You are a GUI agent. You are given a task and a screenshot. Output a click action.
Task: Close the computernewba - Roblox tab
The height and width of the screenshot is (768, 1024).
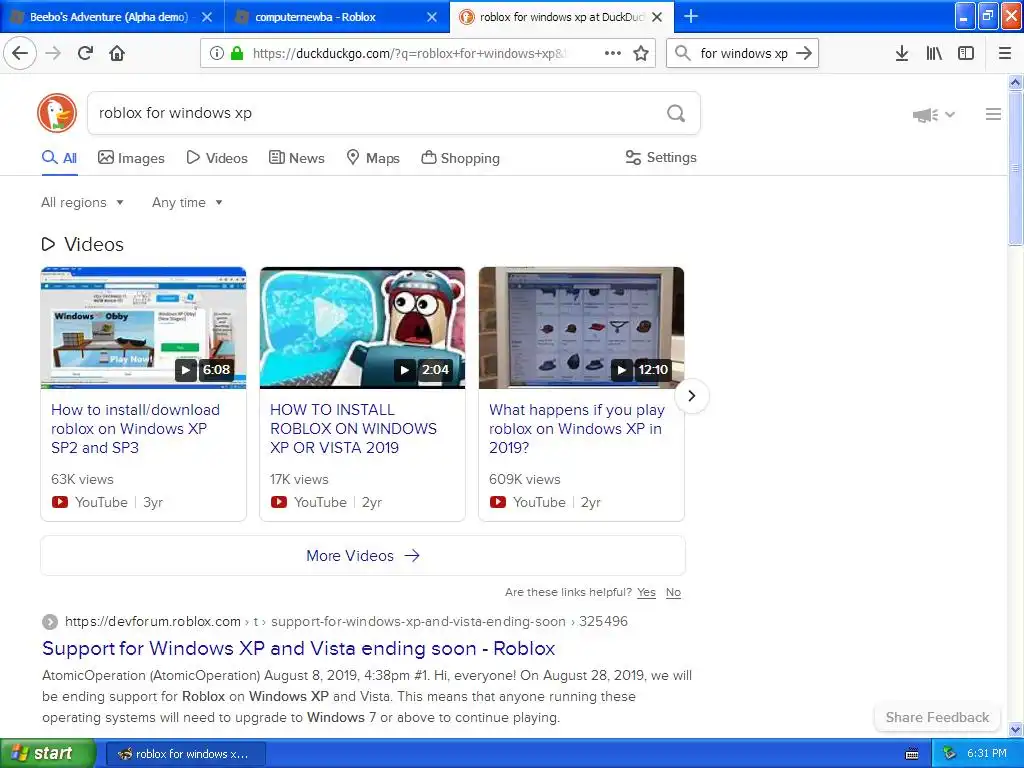432,17
